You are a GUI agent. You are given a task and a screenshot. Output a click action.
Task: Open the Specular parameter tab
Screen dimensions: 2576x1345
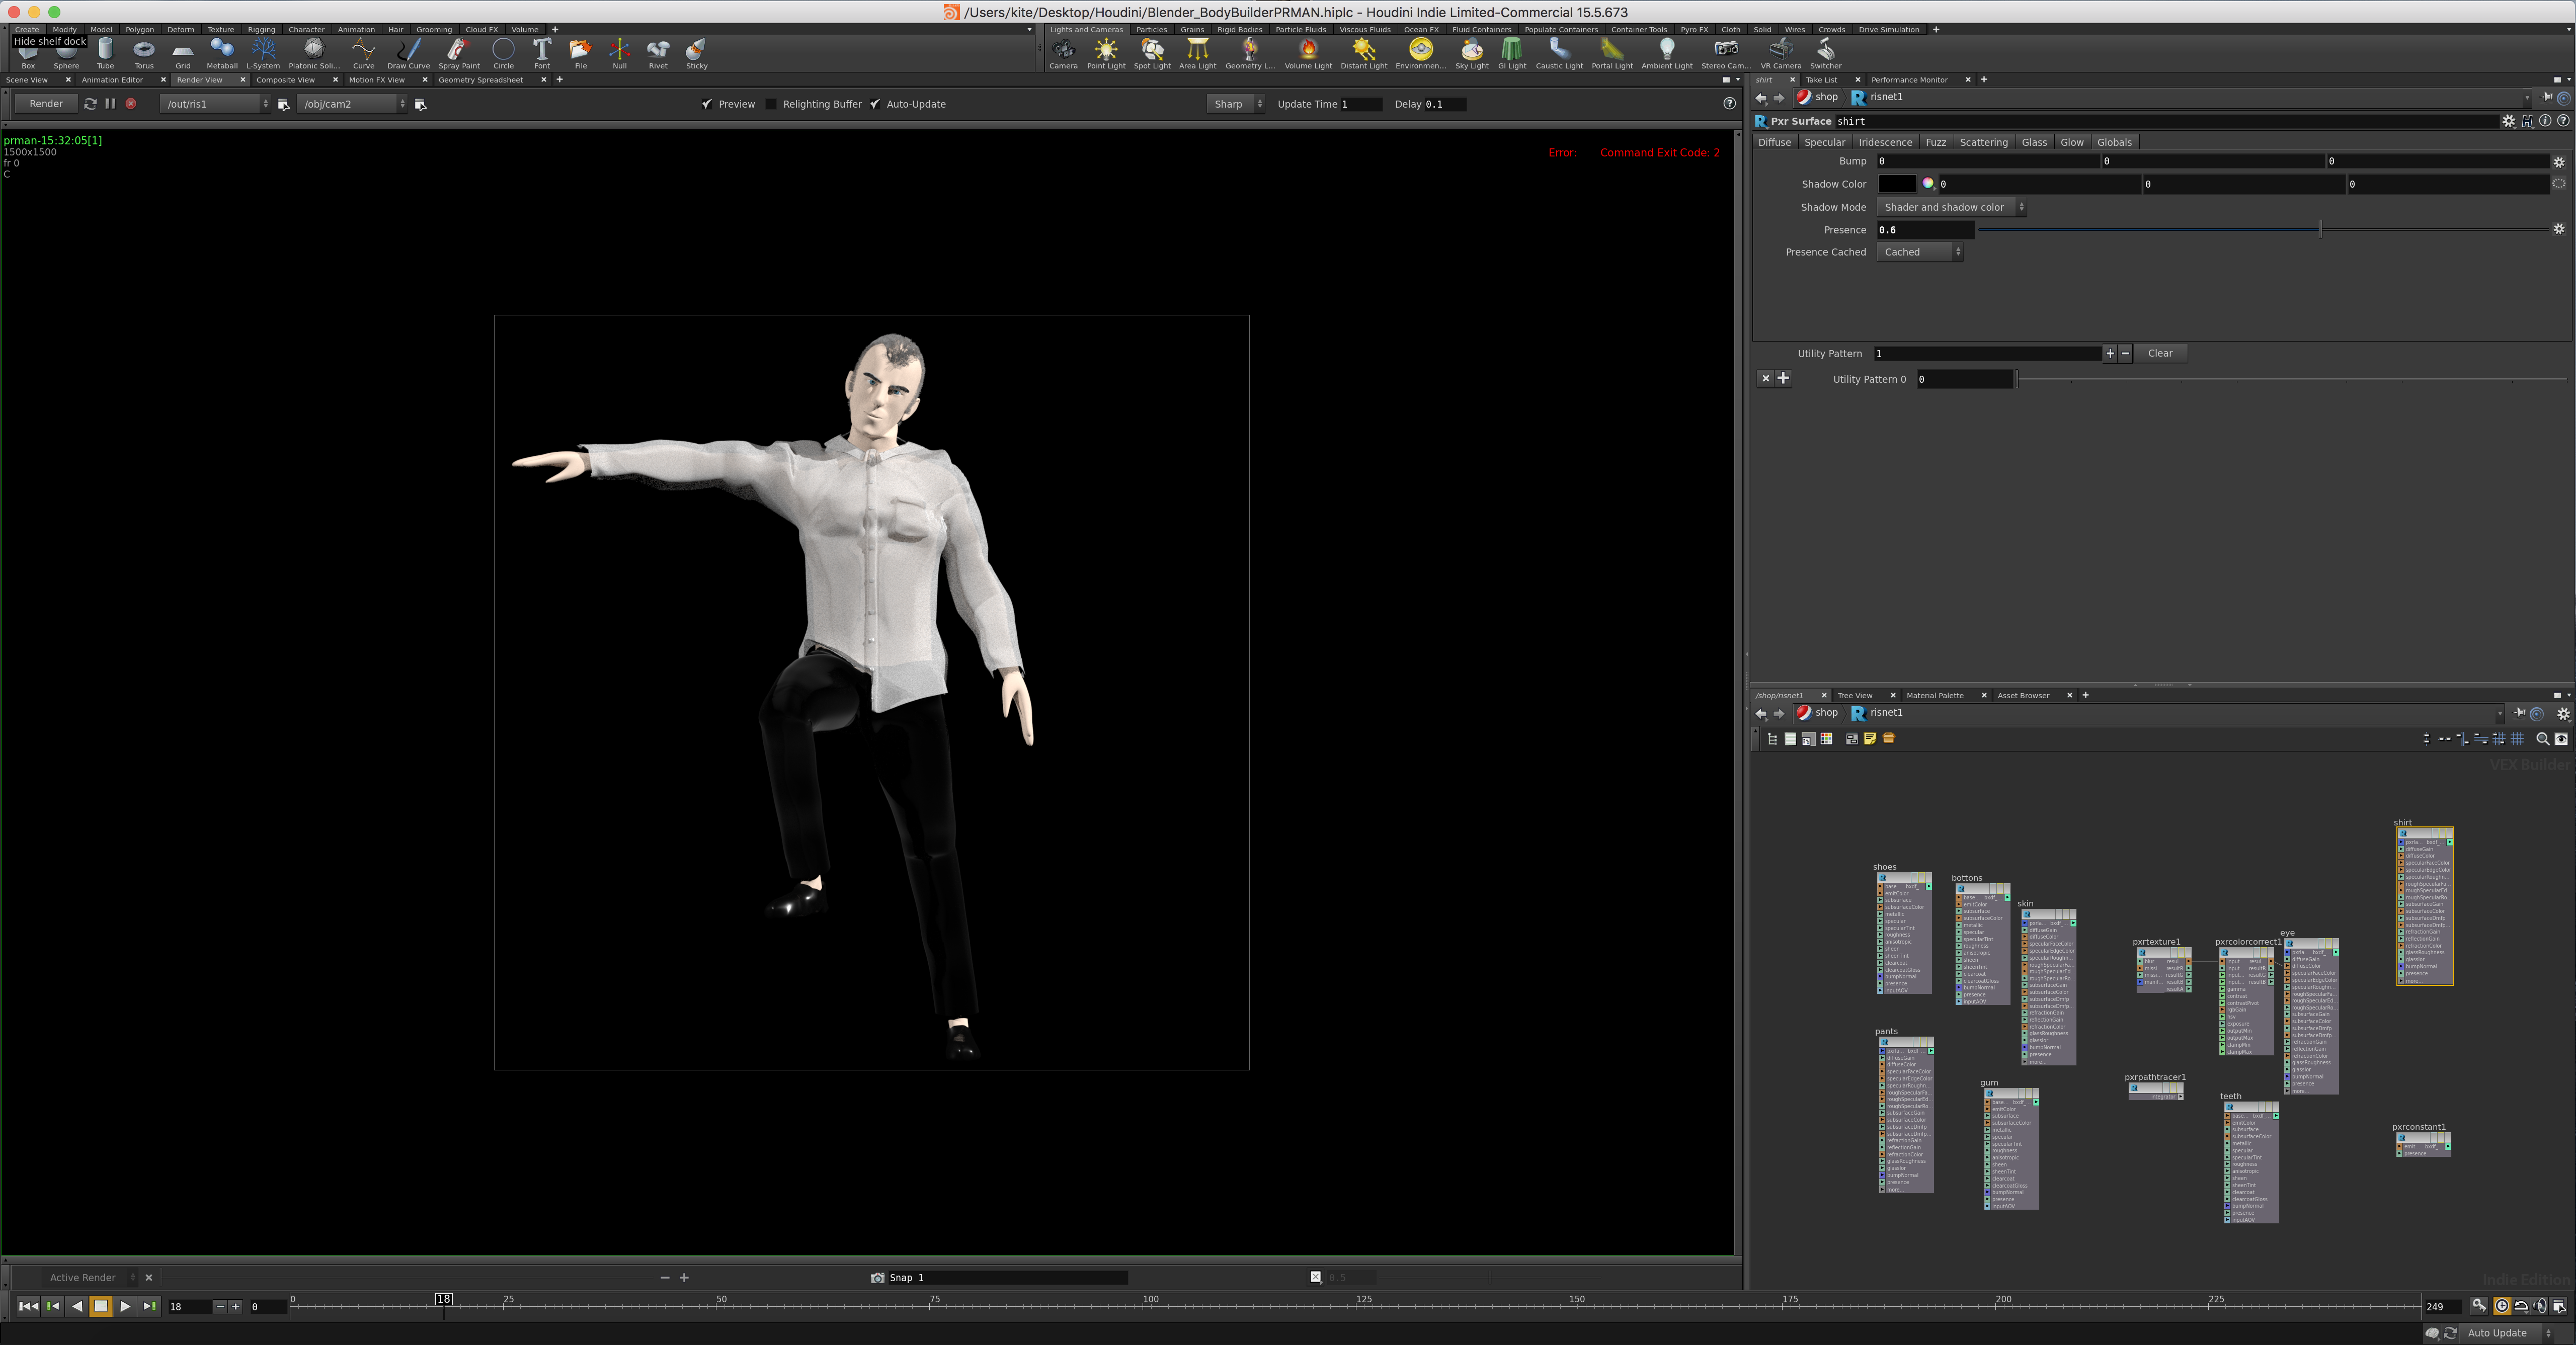point(1824,142)
